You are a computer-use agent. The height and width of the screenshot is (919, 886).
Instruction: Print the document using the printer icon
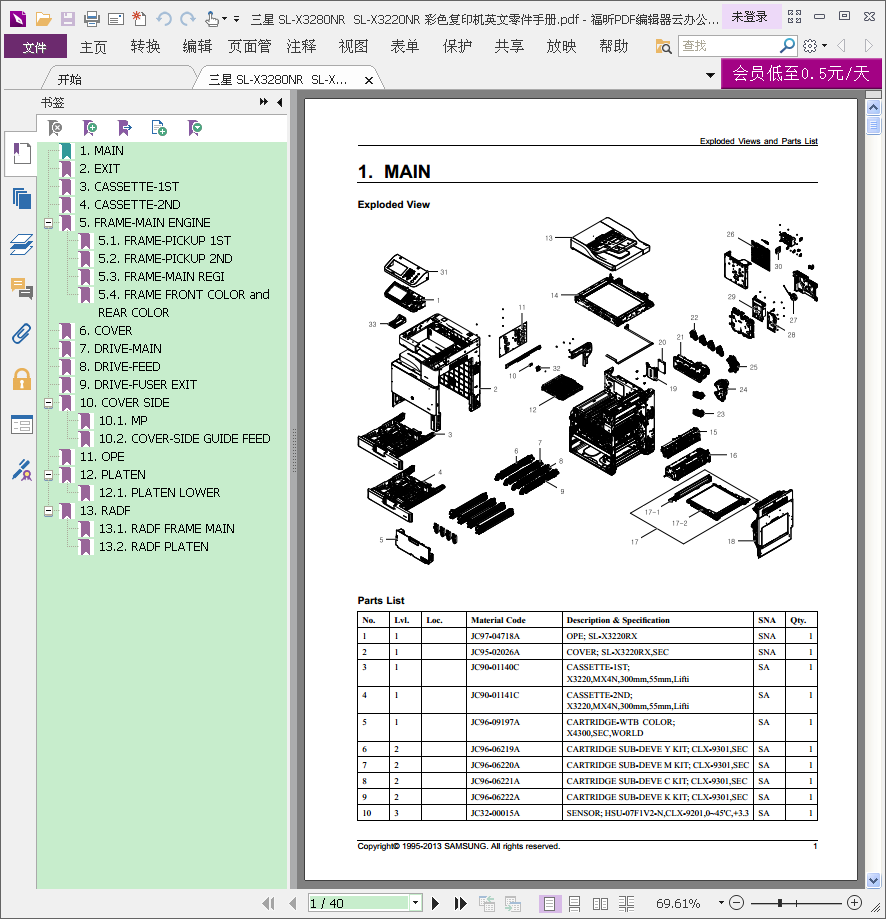(x=92, y=19)
